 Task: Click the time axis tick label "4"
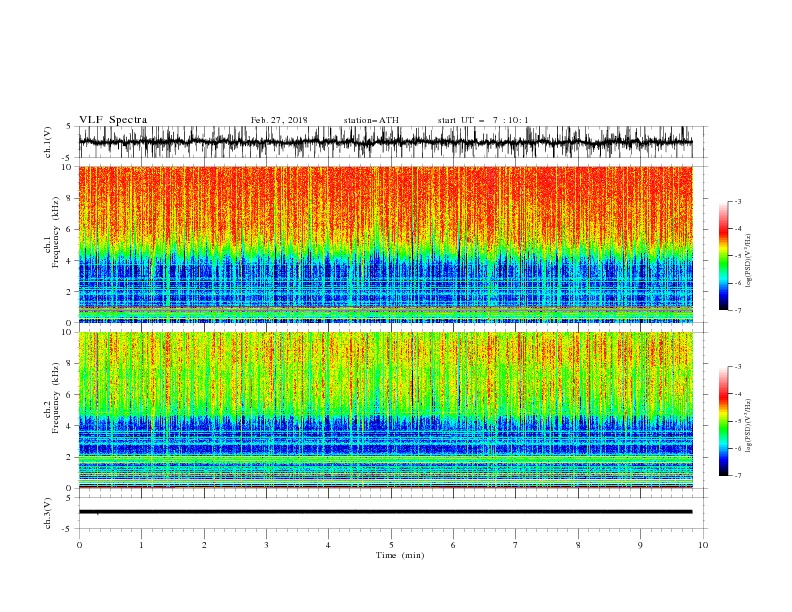tap(328, 545)
